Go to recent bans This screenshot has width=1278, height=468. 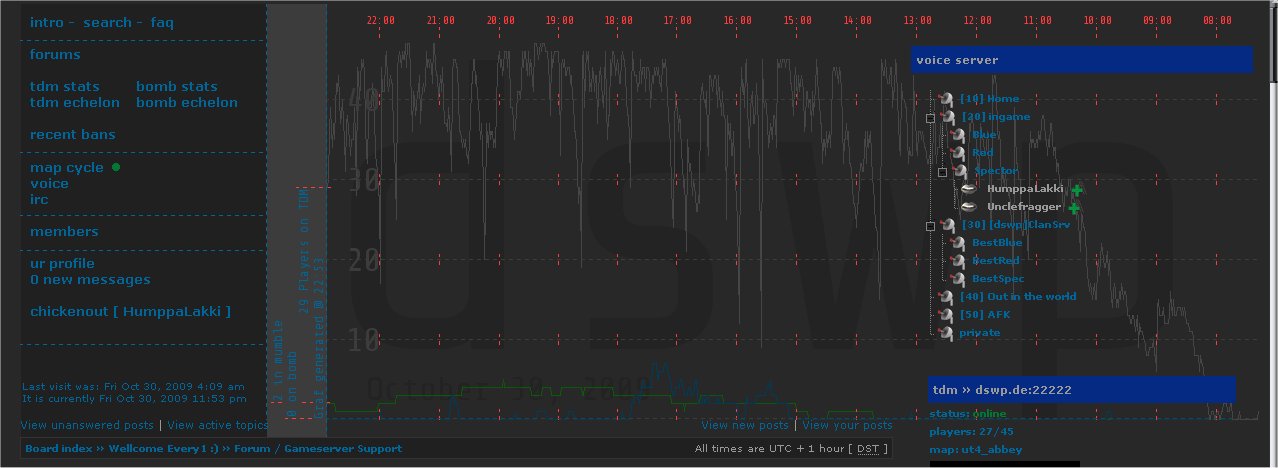click(73, 135)
